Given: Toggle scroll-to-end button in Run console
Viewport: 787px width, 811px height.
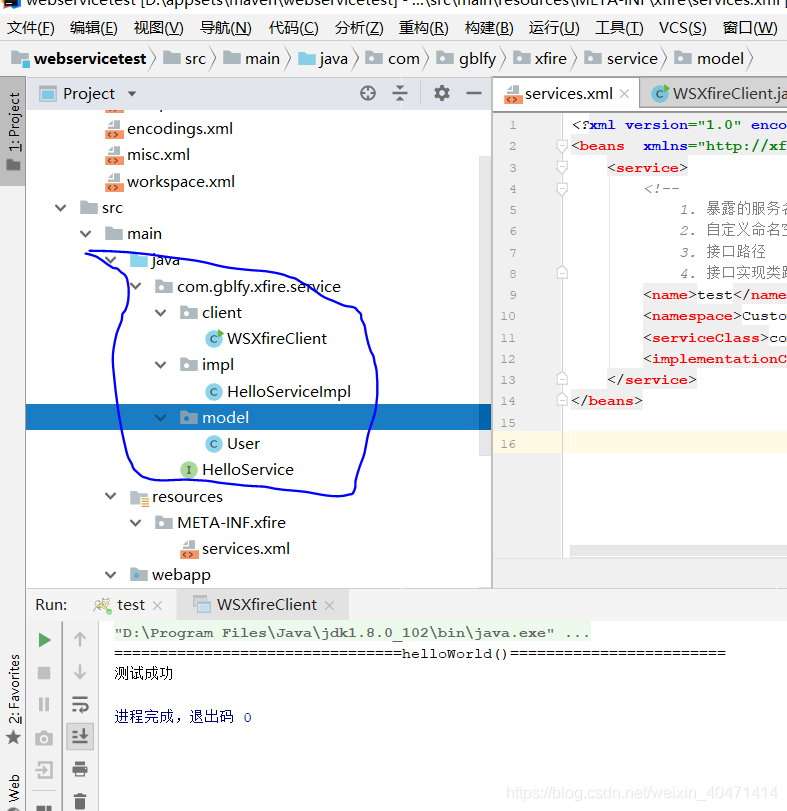Looking at the screenshot, I should pos(80,737).
